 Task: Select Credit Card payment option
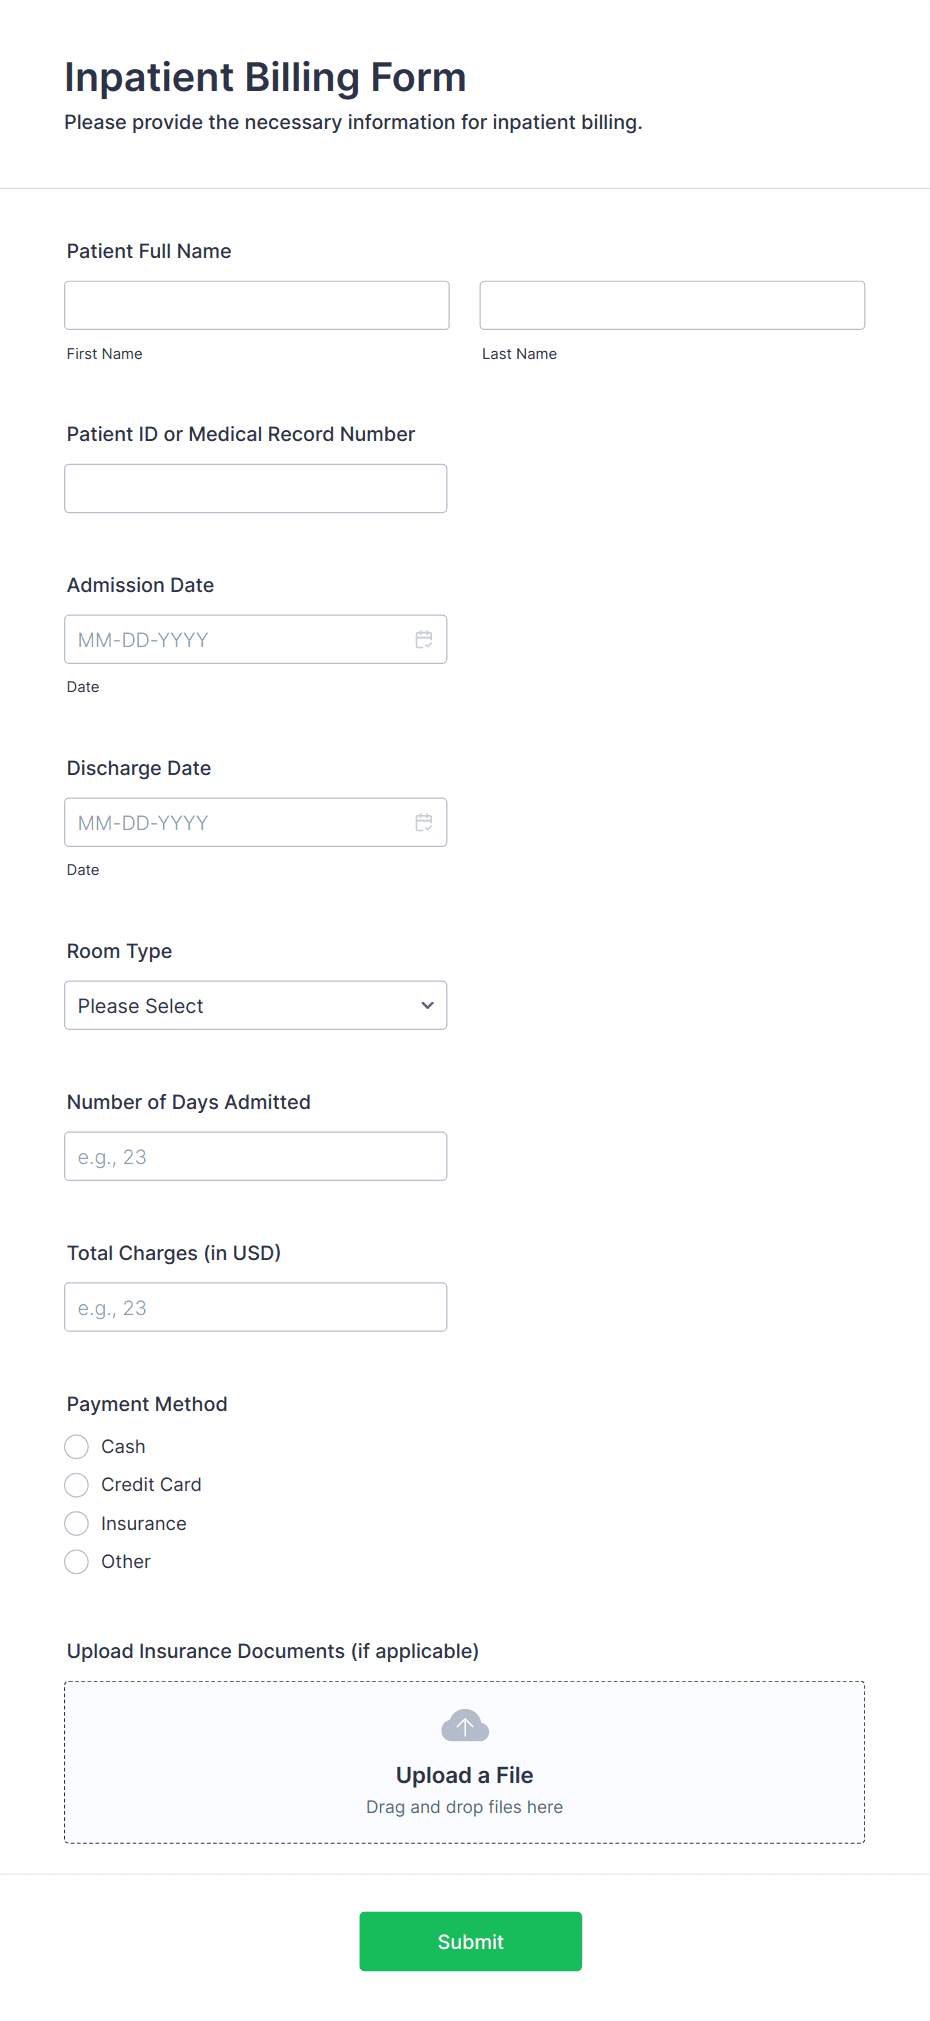click(76, 1485)
